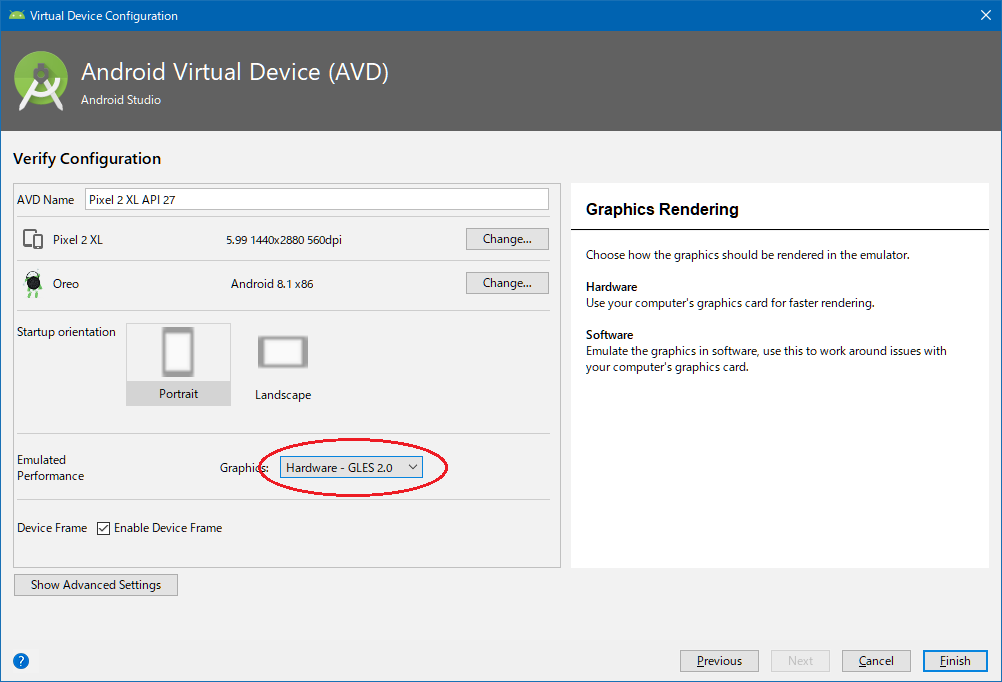Click the blue help question mark icon
Screen dimensions: 1002x682
(21, 661)
